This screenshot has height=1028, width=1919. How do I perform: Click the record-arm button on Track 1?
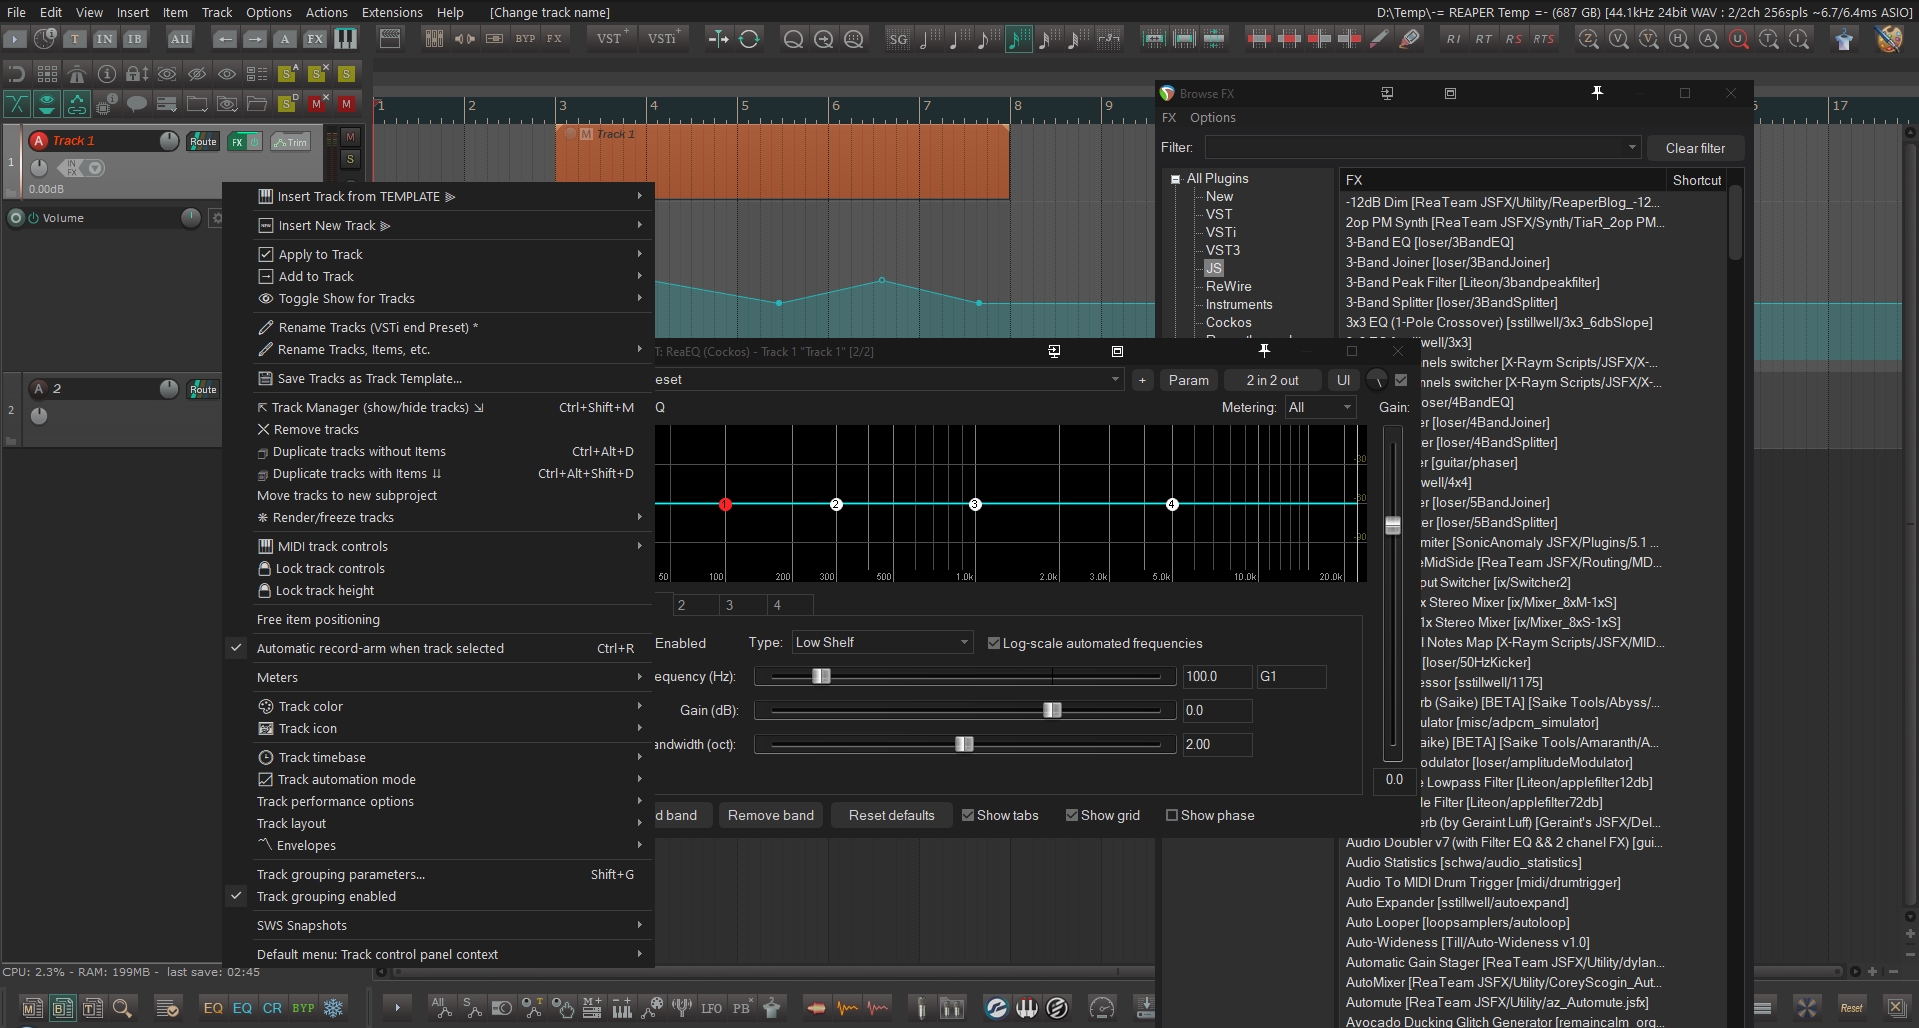39,141
